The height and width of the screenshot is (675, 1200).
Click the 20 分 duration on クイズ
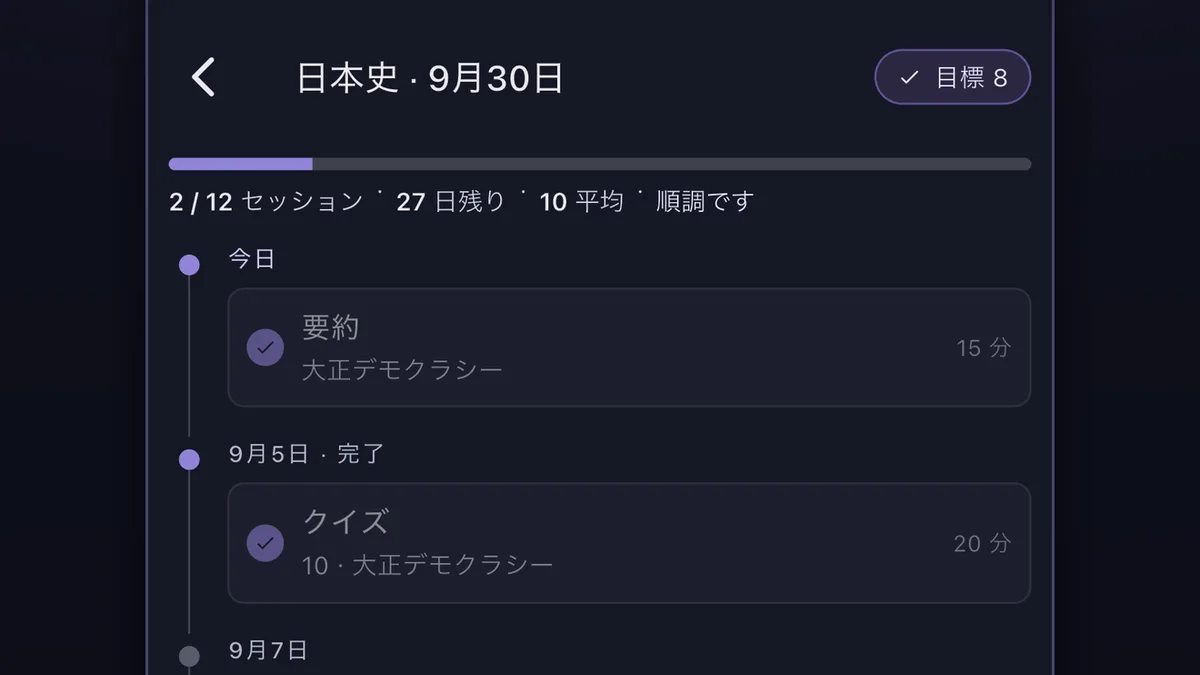point(982,543)
